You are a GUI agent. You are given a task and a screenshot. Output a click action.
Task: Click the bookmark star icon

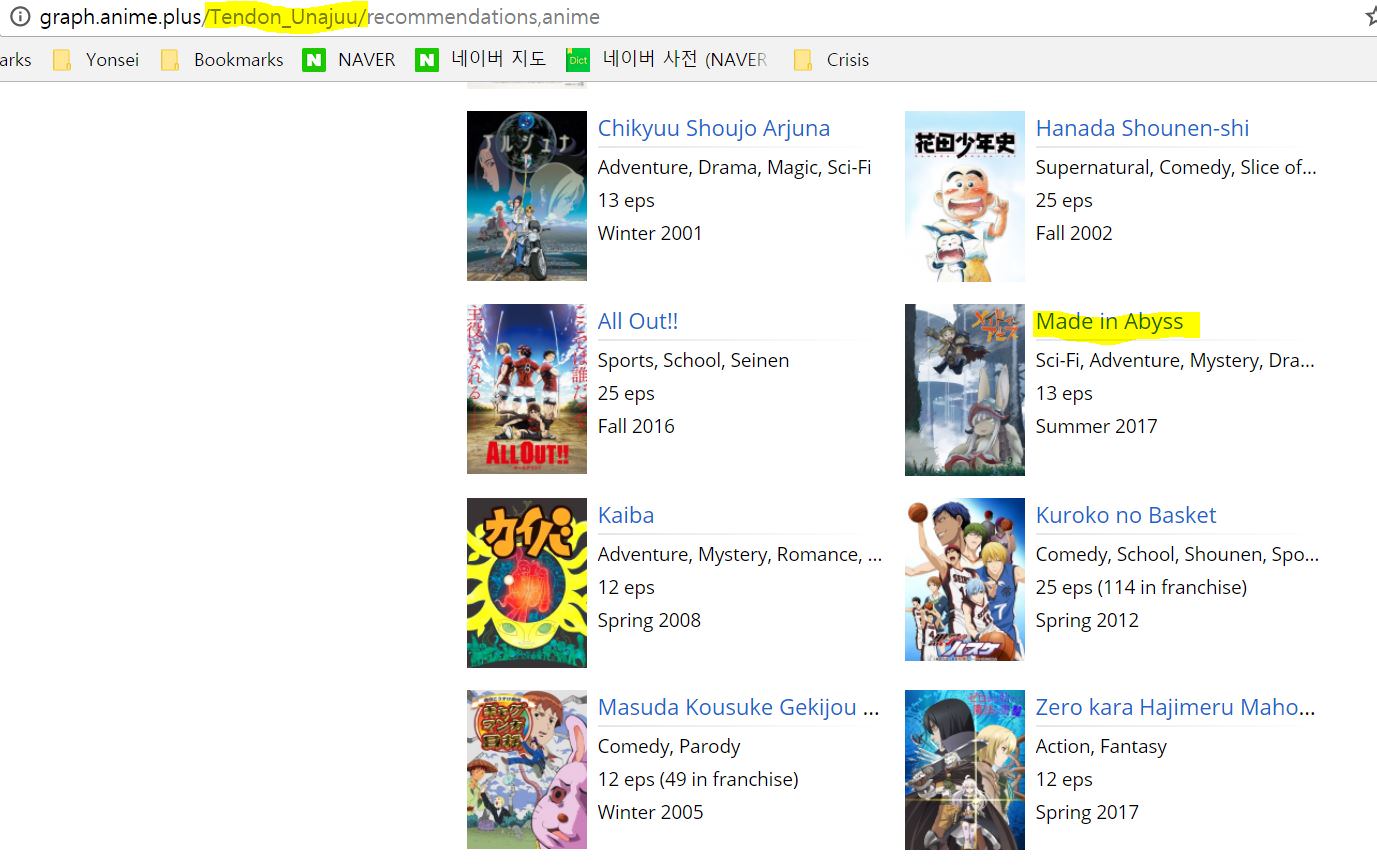(1370, 17)
